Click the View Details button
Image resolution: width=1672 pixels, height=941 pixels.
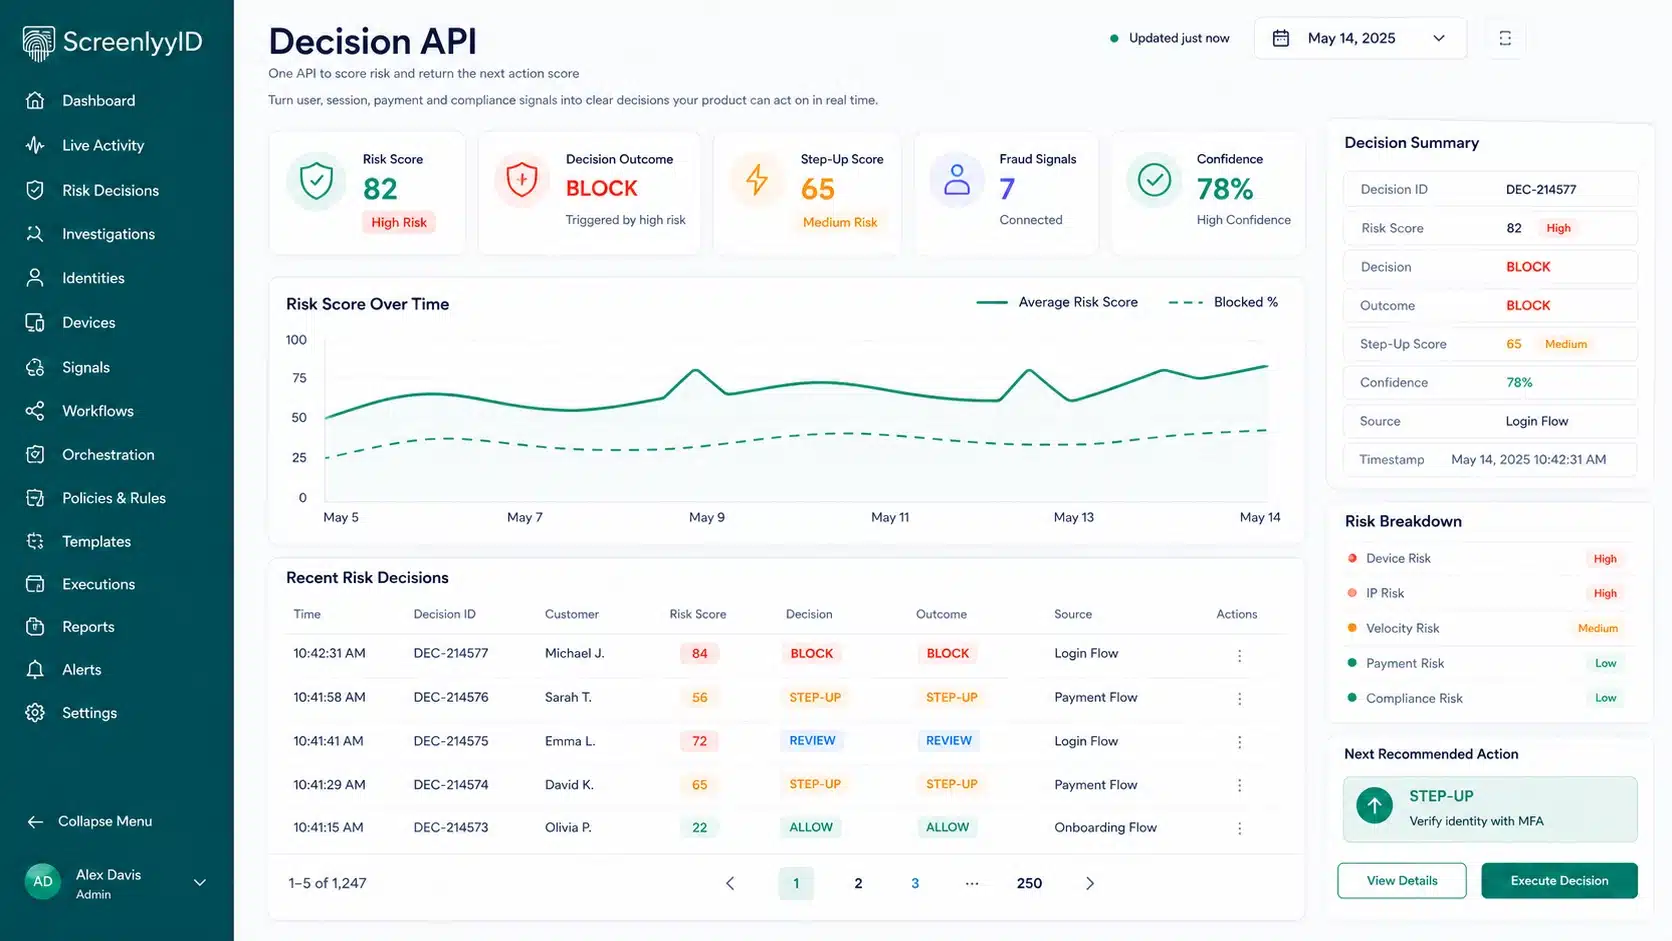pyautogui.click(x=1402, y=881)
